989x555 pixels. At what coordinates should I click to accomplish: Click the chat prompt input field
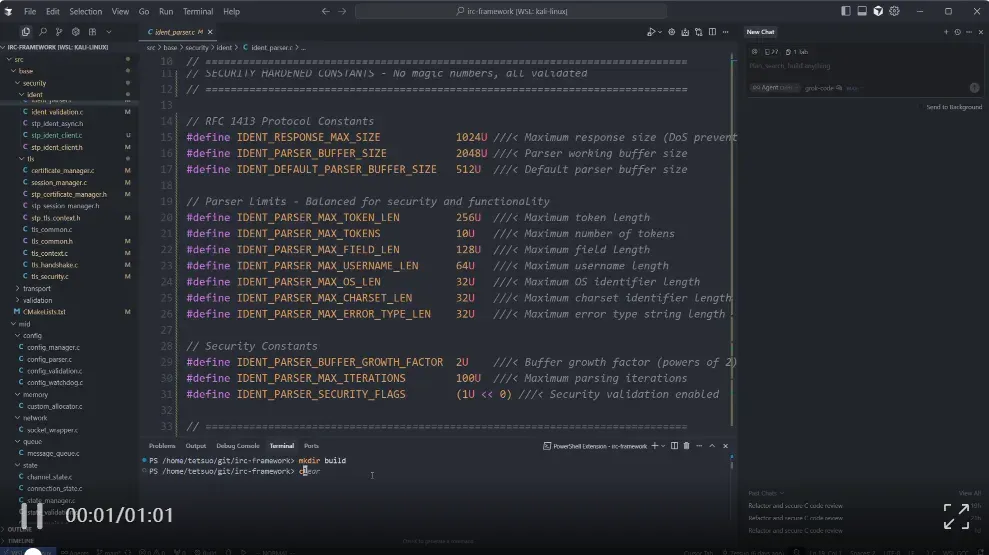[x=864, y=66]
